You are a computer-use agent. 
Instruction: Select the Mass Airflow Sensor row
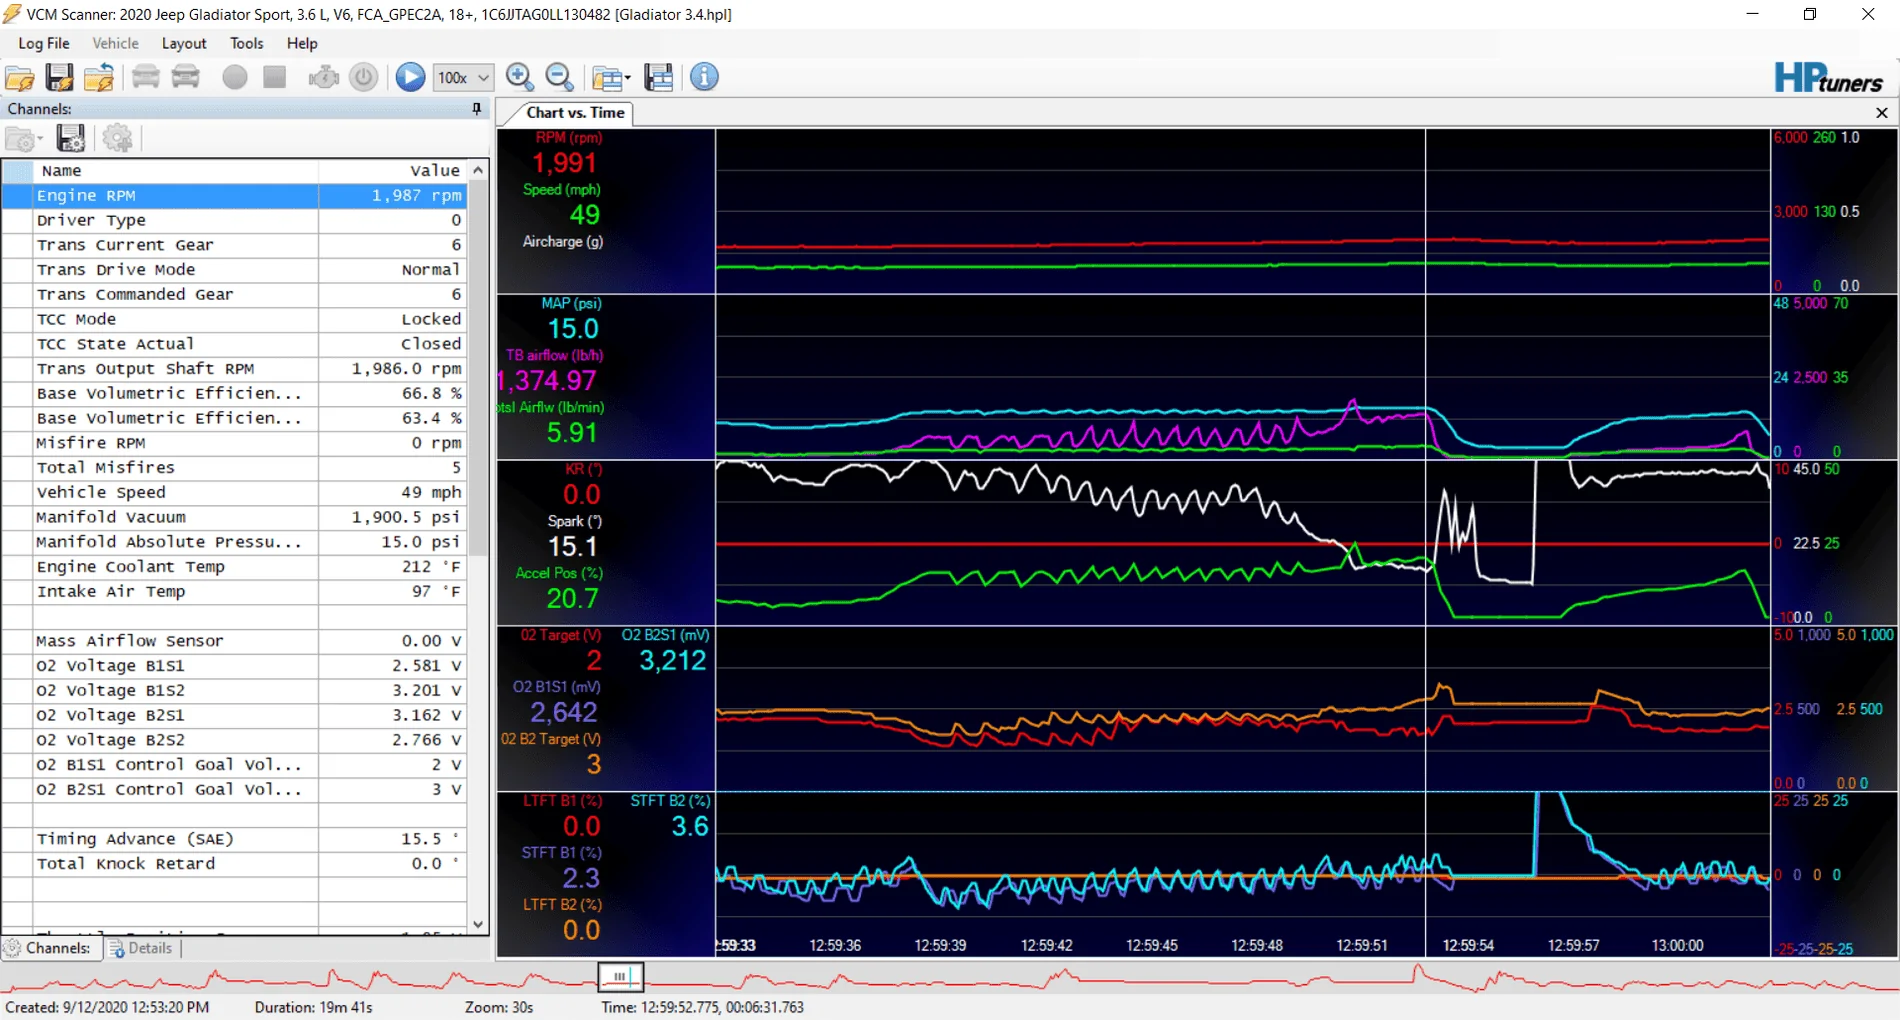coord(234,641)
